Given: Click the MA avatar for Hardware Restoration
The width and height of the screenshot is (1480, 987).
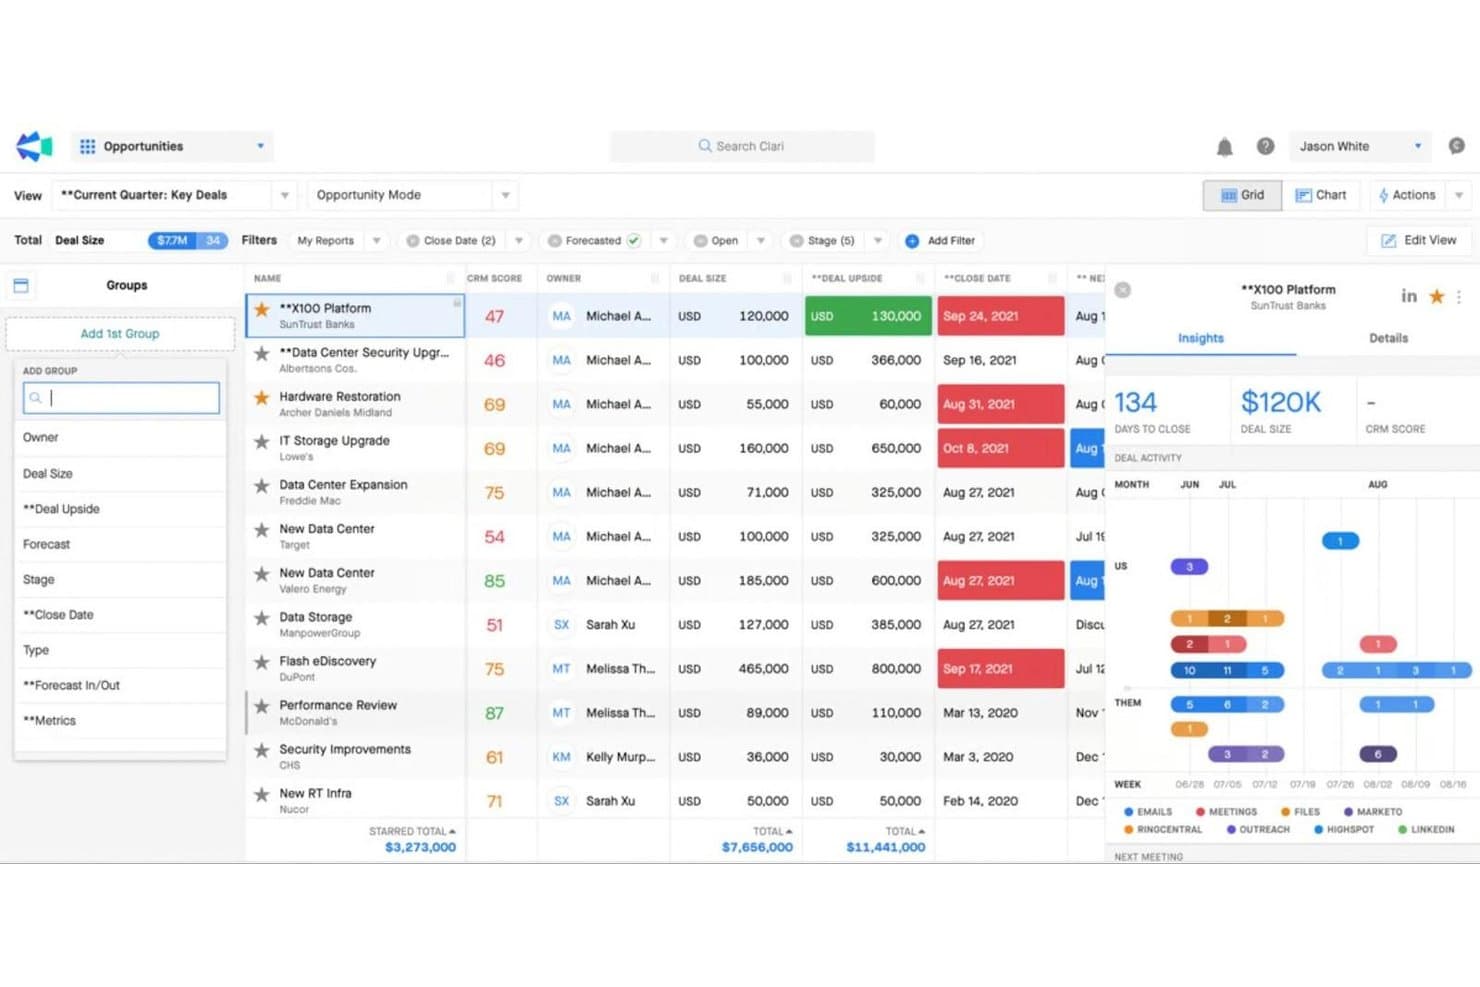Looking at the screenshot, I should 561,404.
